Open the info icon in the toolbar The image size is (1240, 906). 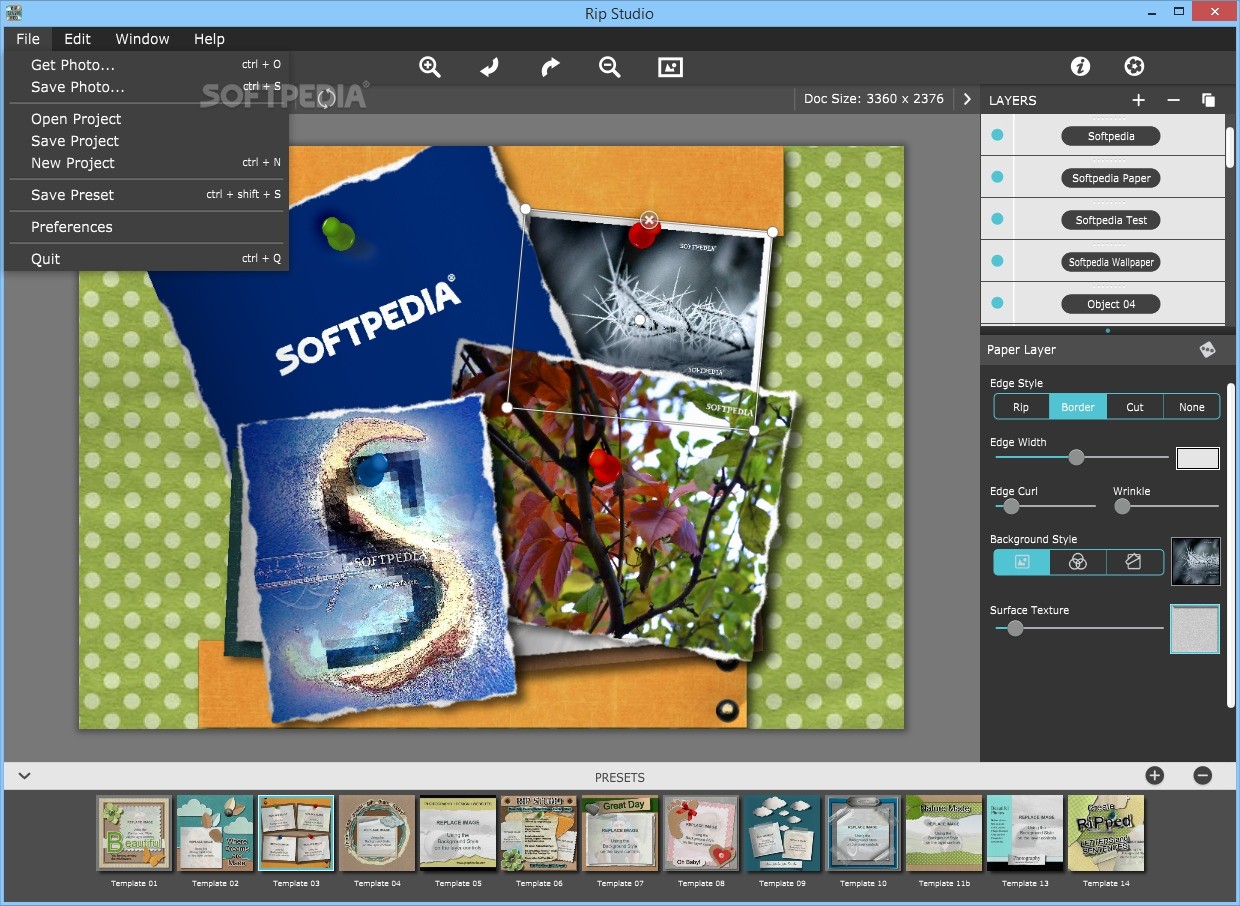click(x=1080, y=66)
